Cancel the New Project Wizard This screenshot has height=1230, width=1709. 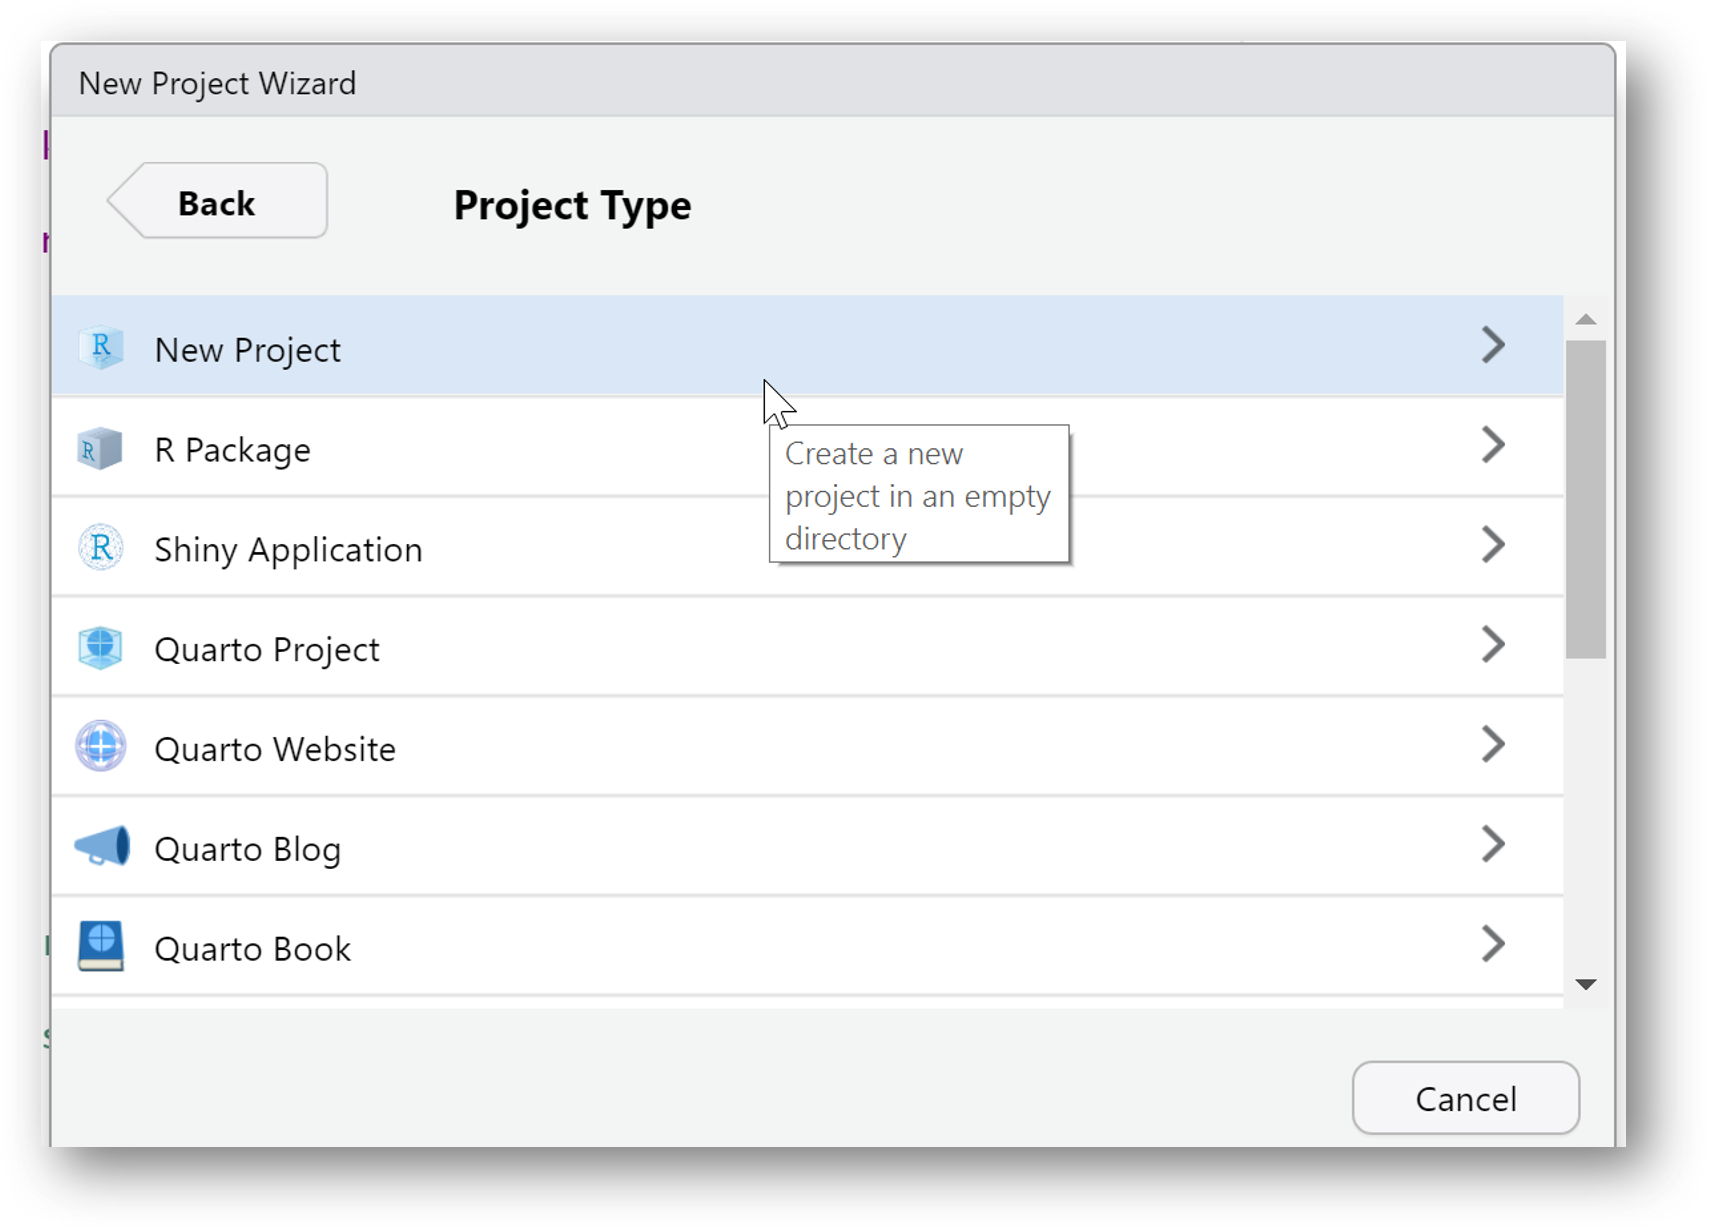(1465, 1099)
